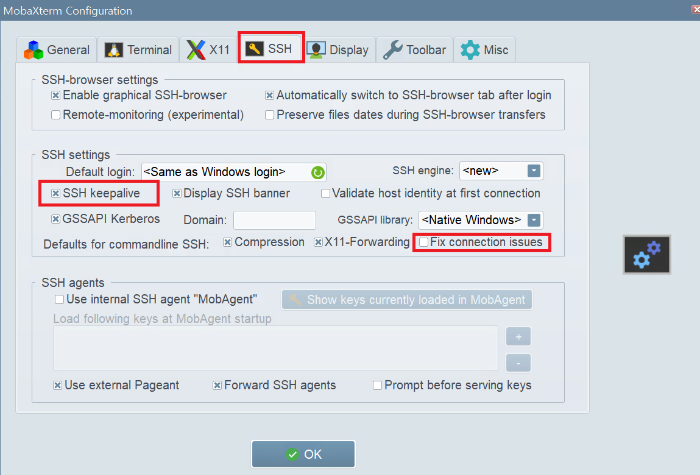Toggle Compression for commandline SSH

tap(227, 242)
